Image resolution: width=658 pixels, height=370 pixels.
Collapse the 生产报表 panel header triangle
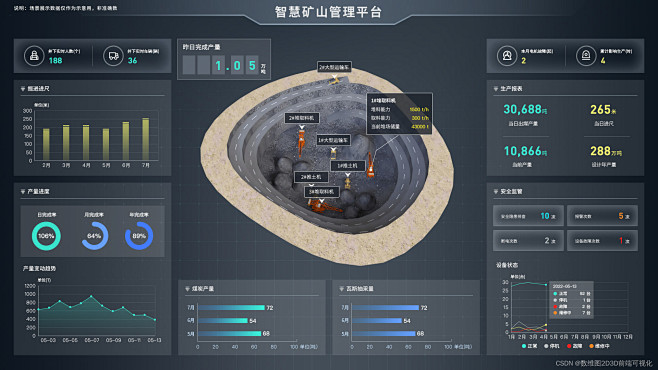coord(496,89)
